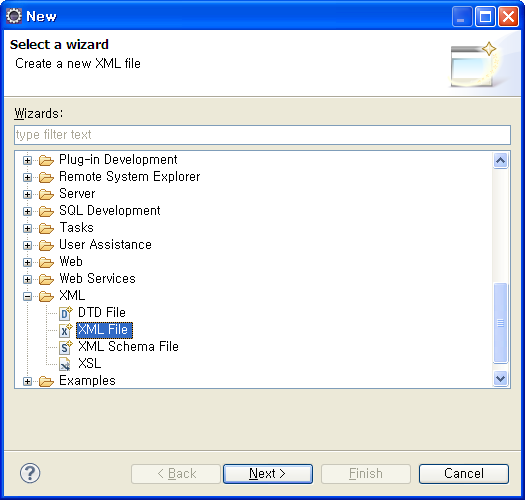Minimize the New wizard window
Screen dimensions: 525x500
click(x=462, y=16)
